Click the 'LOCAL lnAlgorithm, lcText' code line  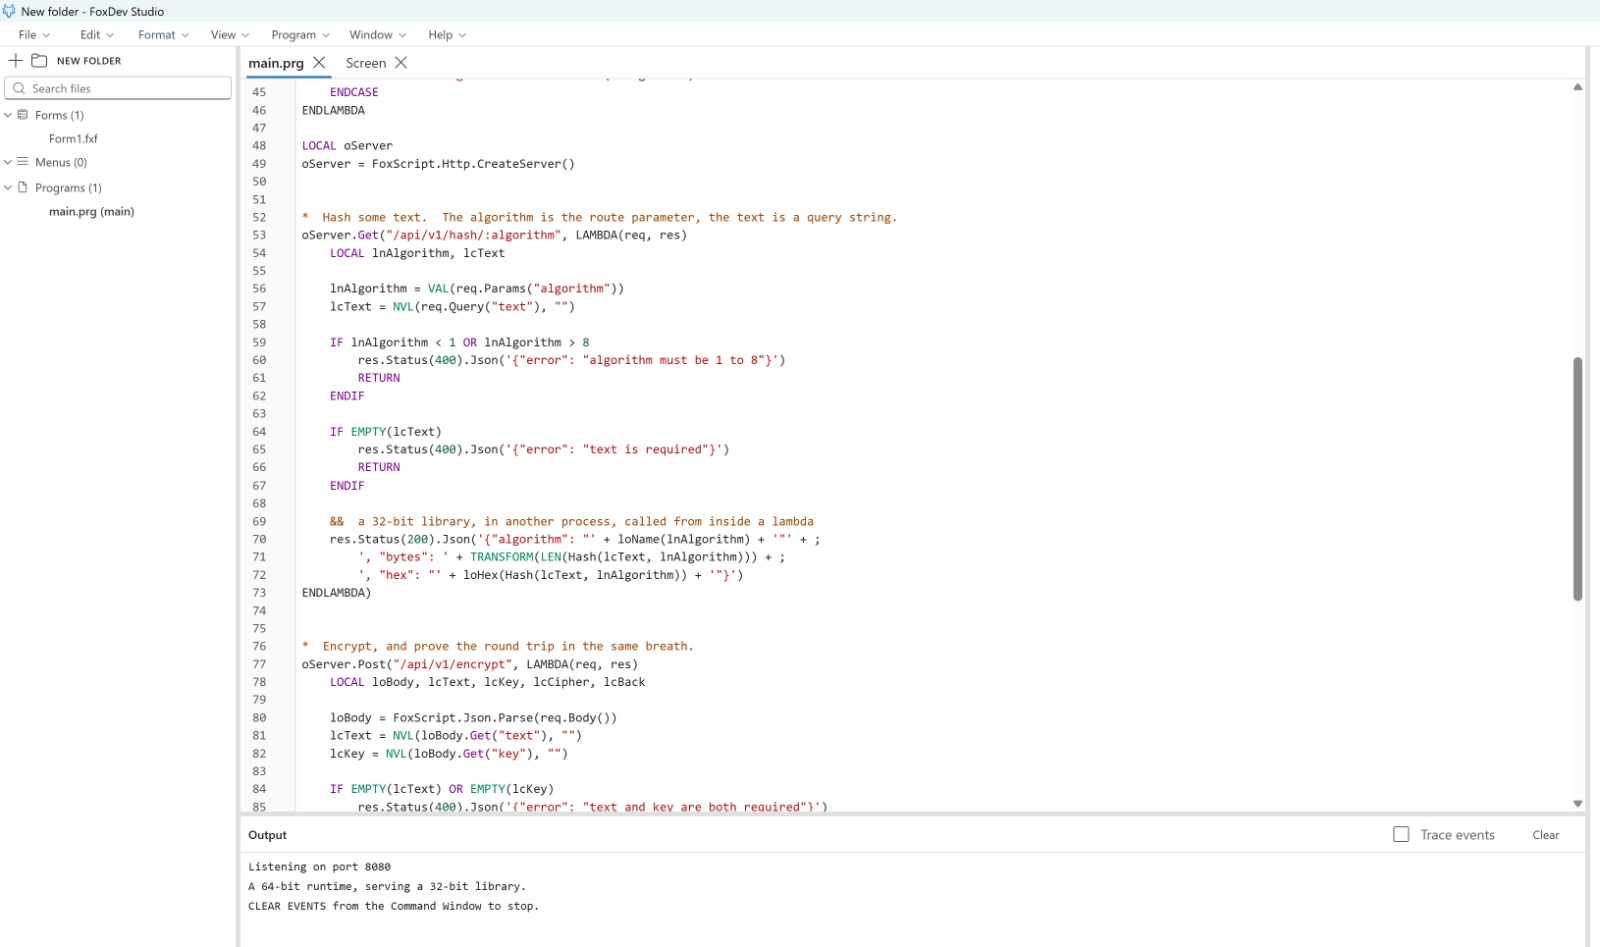tap(417, 253)
